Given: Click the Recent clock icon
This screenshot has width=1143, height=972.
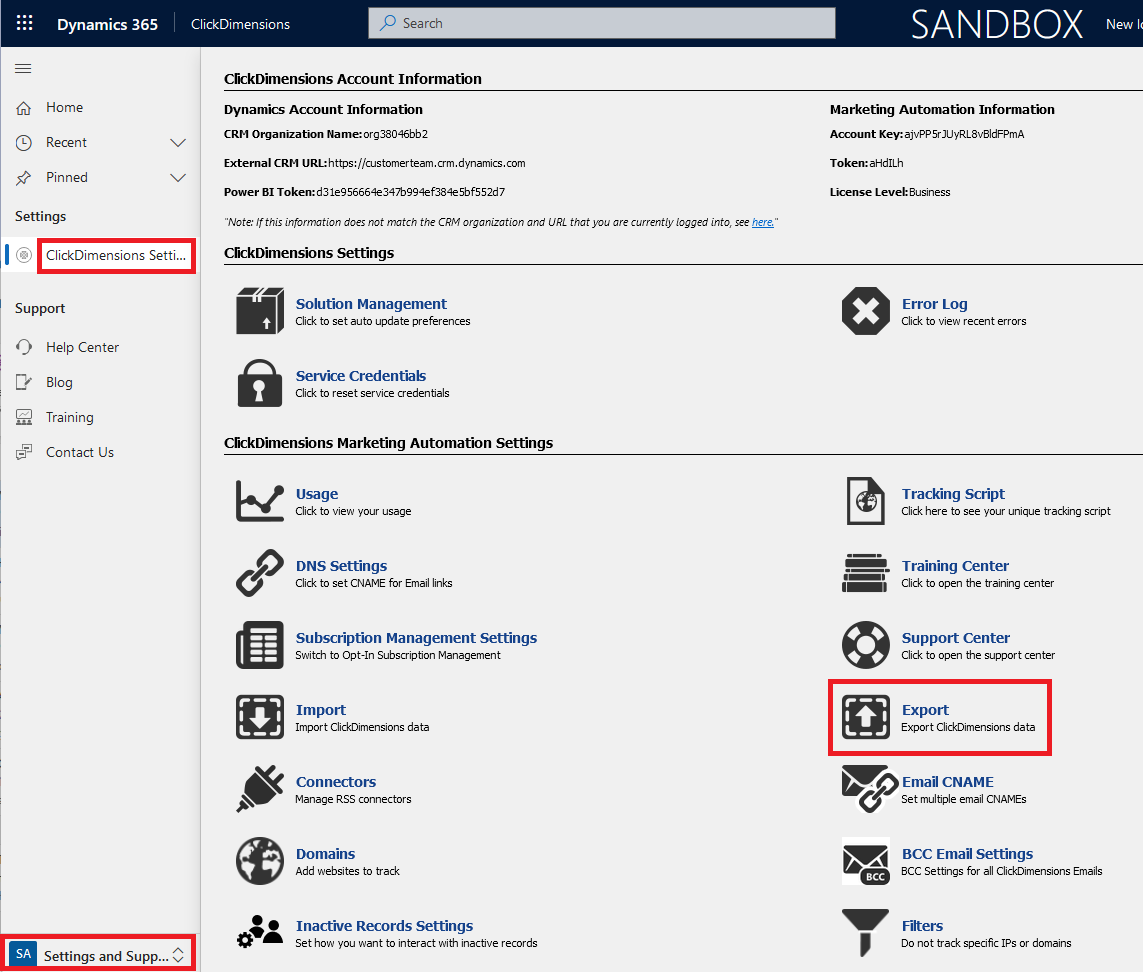Looking at the screenshot, I should point(24,143).
